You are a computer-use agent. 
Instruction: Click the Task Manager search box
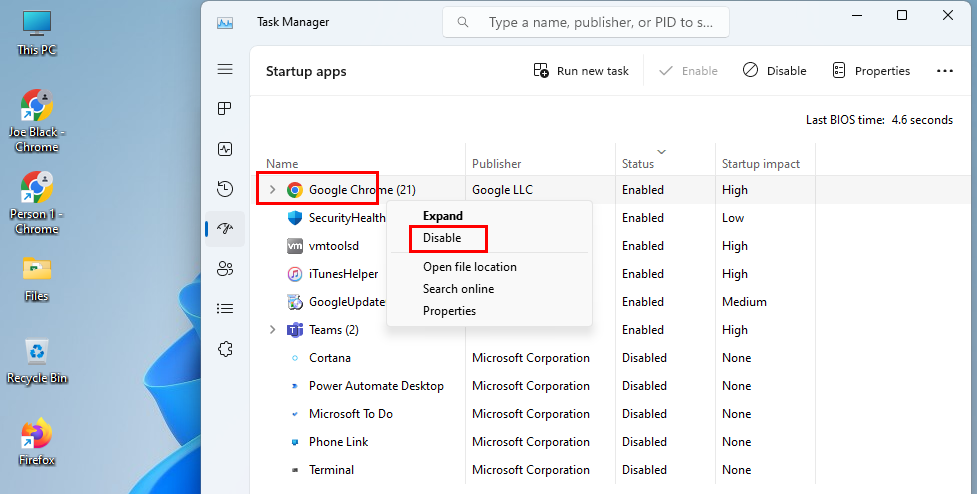[x=599, y=21]
